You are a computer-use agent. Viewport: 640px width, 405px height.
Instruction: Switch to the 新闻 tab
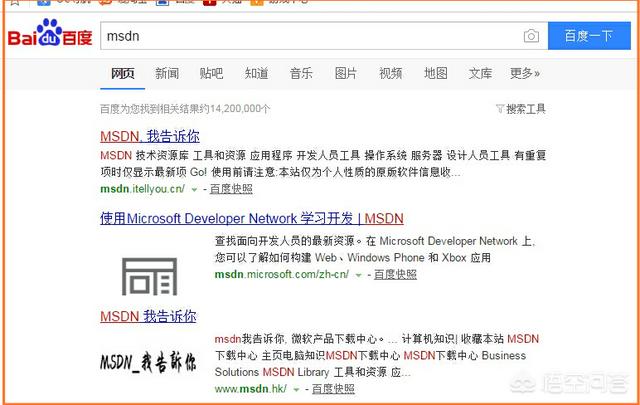coord(167,73)
